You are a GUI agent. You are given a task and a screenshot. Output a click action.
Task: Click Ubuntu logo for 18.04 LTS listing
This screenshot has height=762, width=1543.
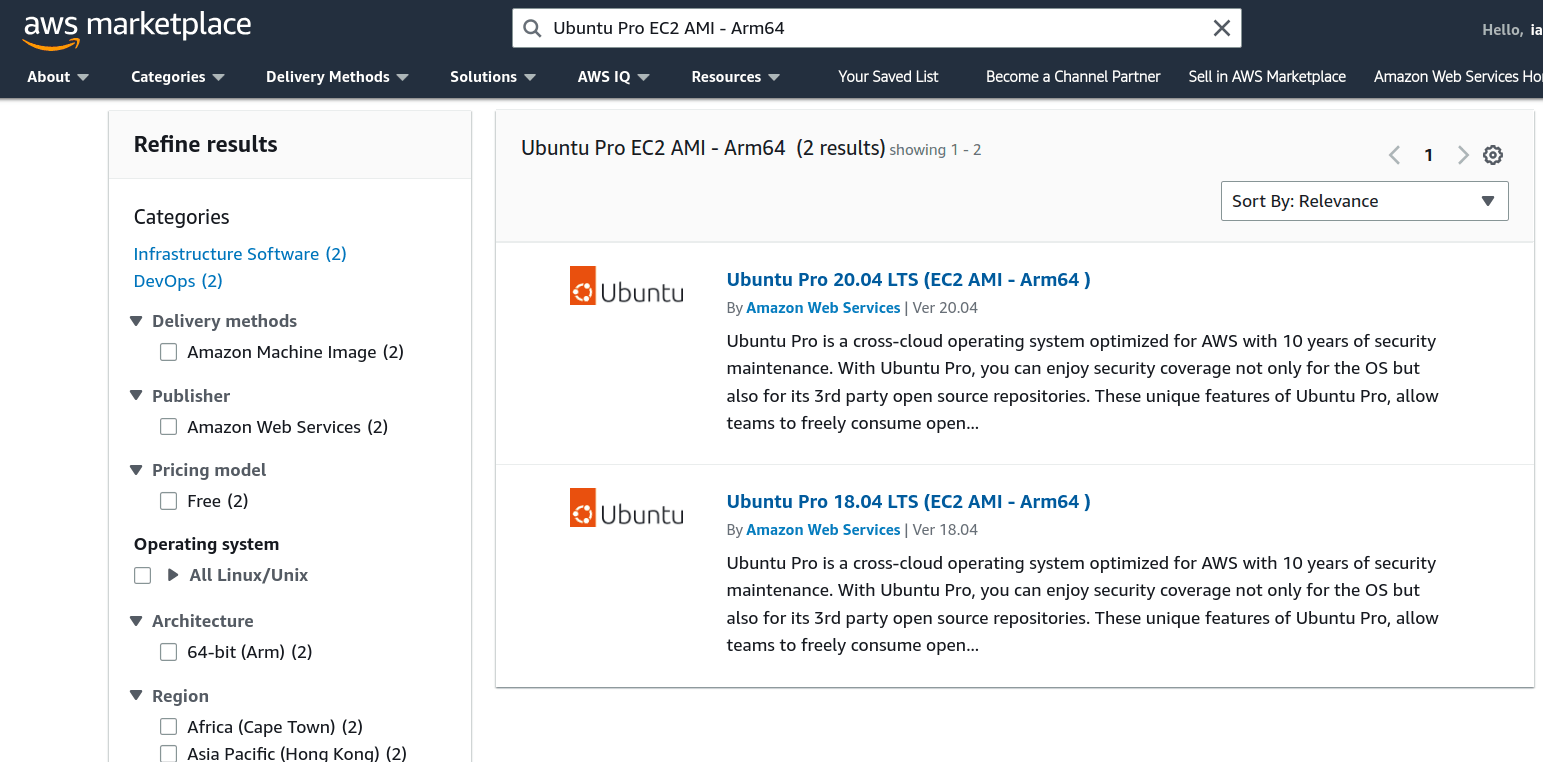627,508
